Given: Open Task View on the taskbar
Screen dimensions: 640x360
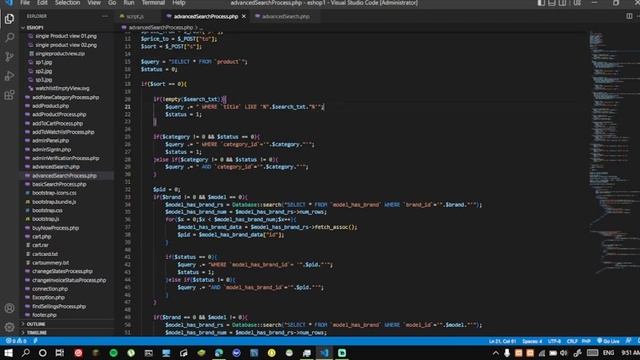Looking at the screenshot, I should (60, 353).
